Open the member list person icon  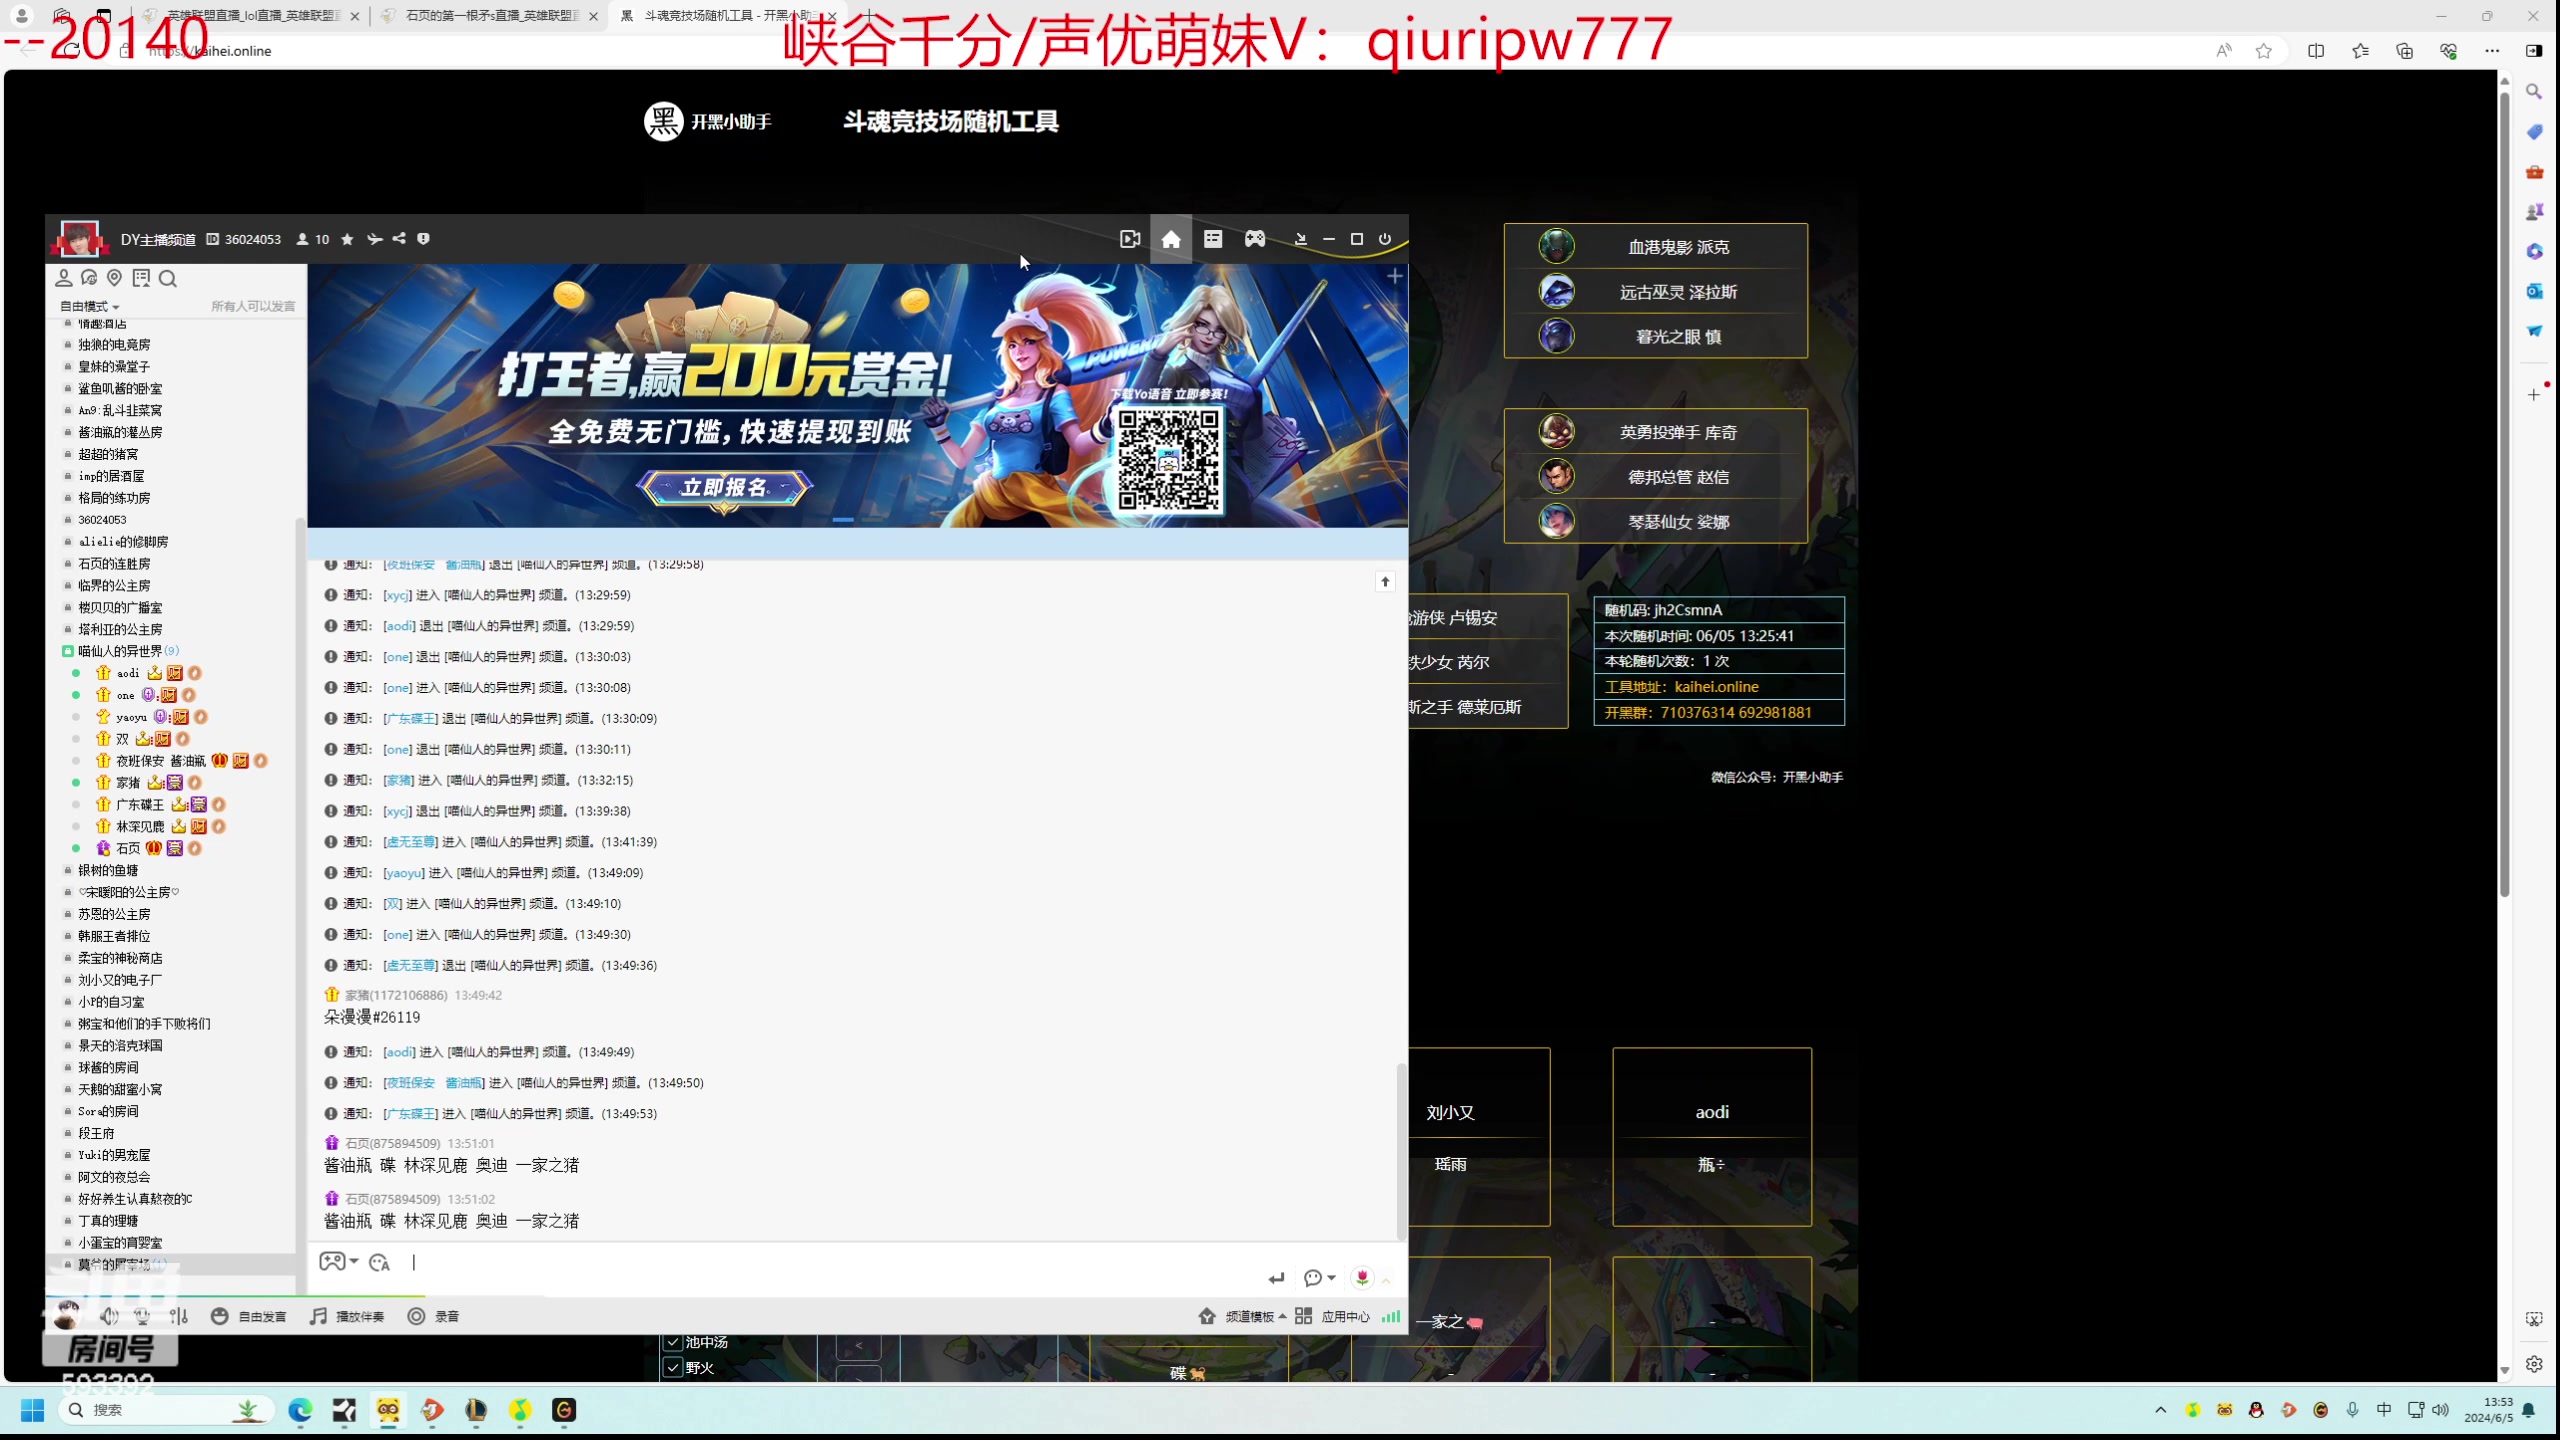[64, 278]
